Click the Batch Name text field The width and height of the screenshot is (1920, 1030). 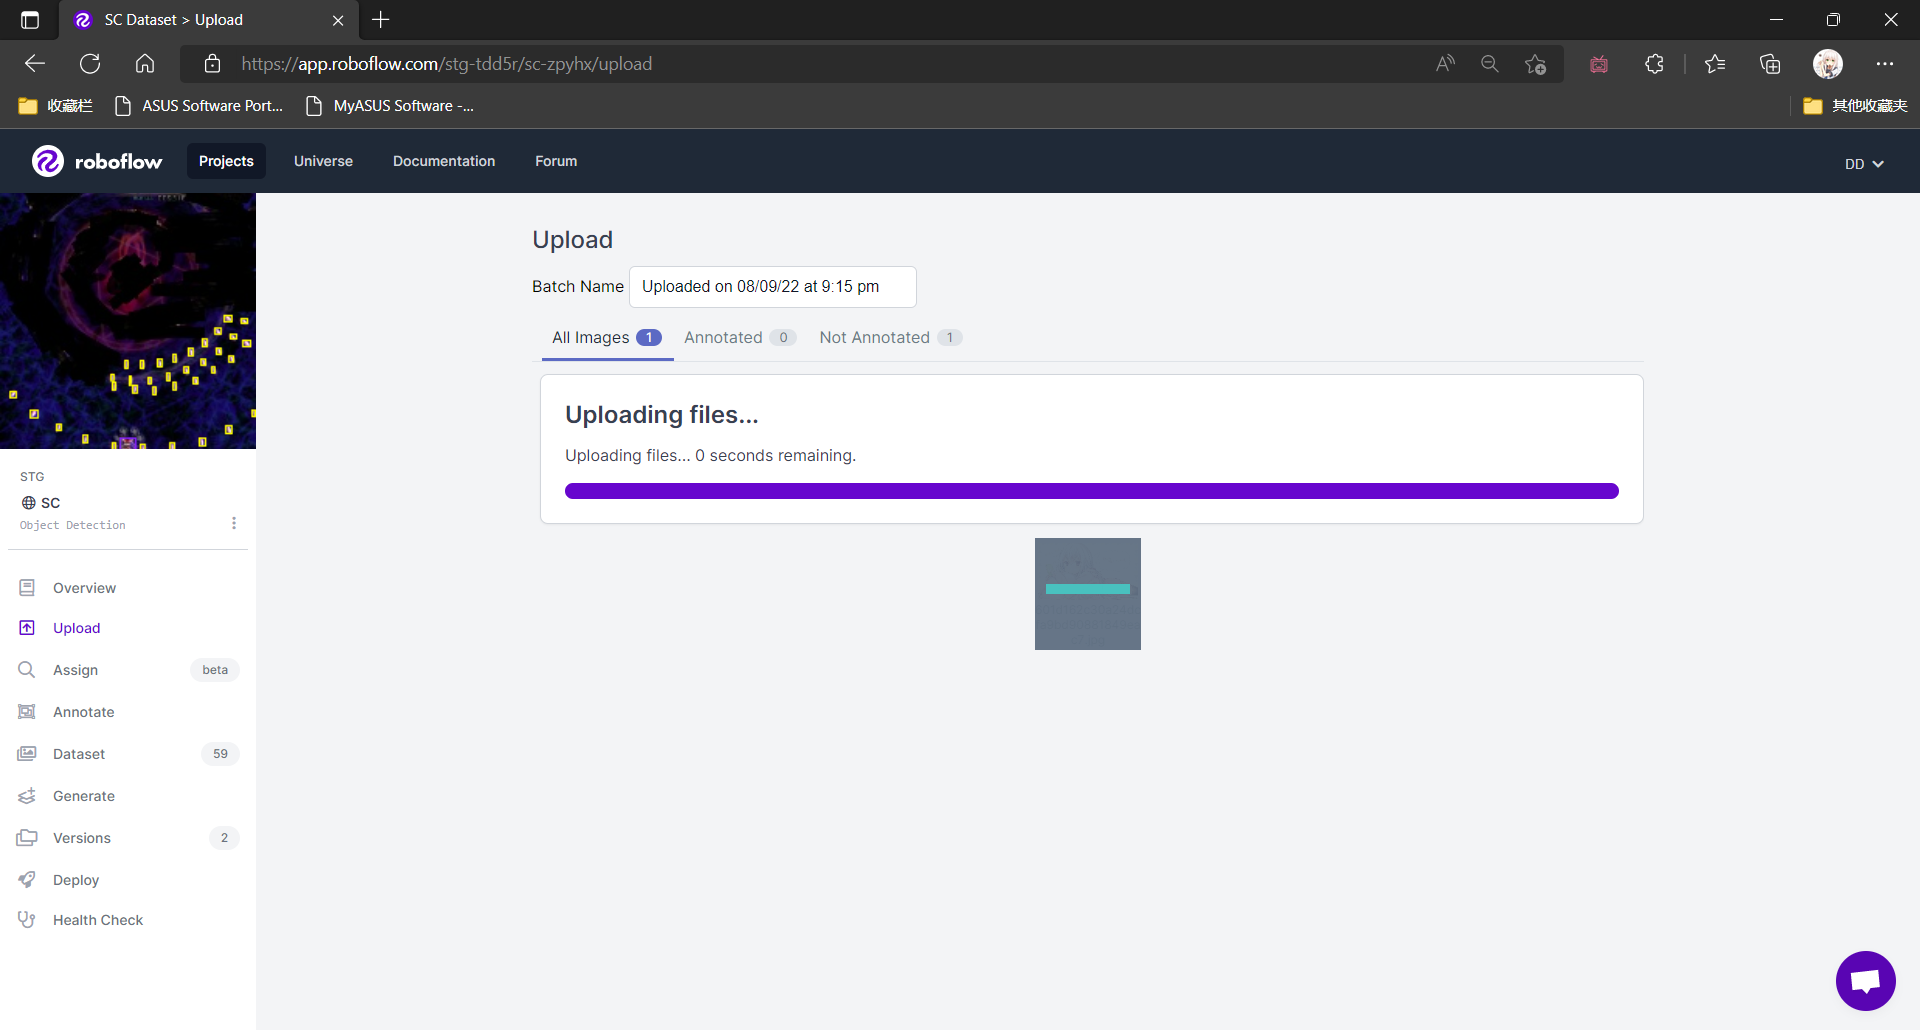click(x=772, y=287)
